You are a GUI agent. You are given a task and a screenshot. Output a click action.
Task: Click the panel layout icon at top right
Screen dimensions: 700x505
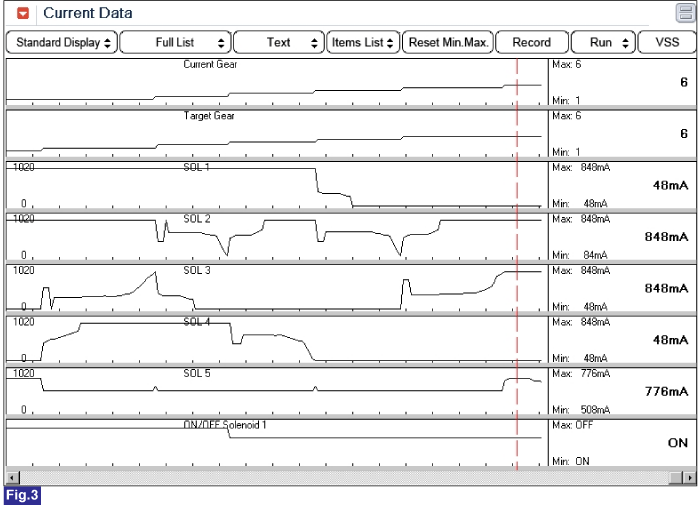click(685, 13)
